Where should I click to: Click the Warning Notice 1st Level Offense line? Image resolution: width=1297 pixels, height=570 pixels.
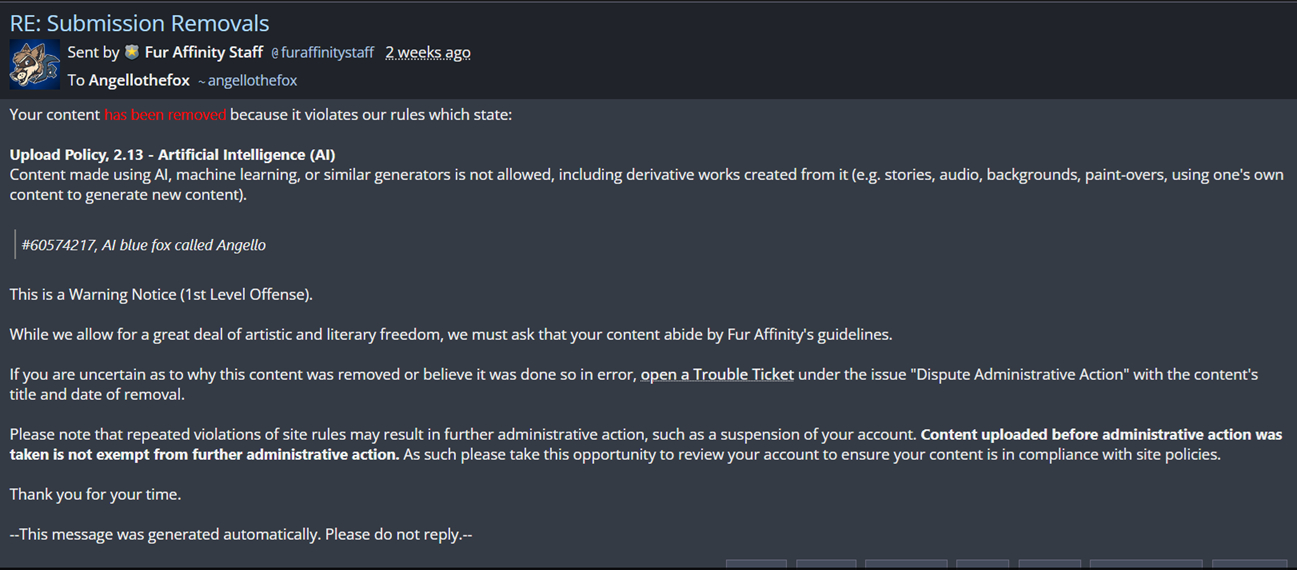click(161, 295)
